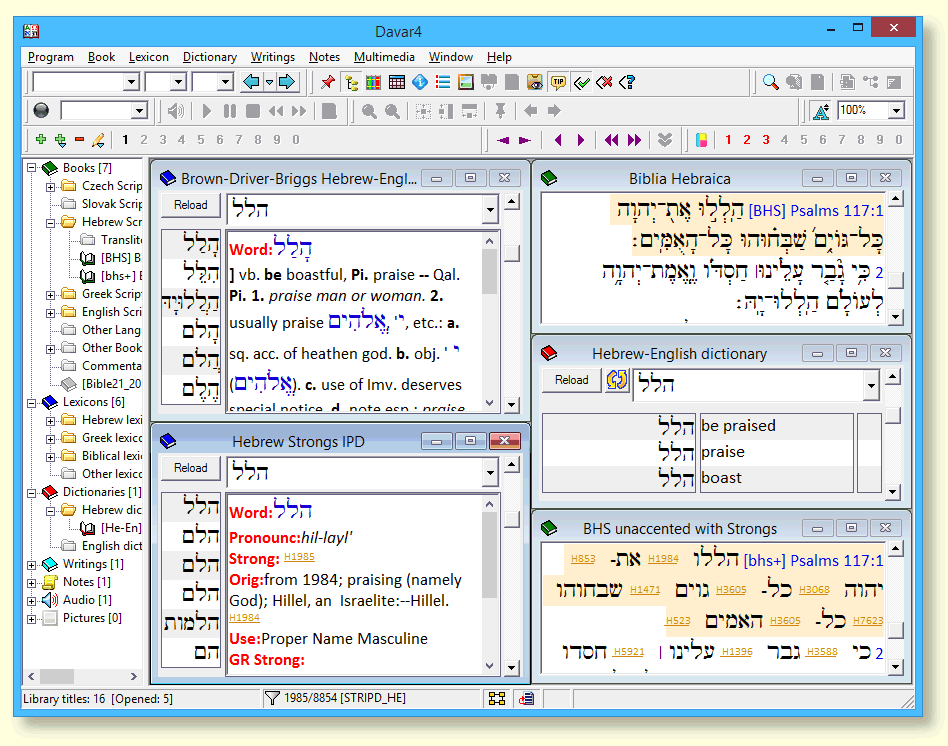This screenshot has height=746, width=948.
Task: Open the Dictionary menu
Action: (210, 57)
